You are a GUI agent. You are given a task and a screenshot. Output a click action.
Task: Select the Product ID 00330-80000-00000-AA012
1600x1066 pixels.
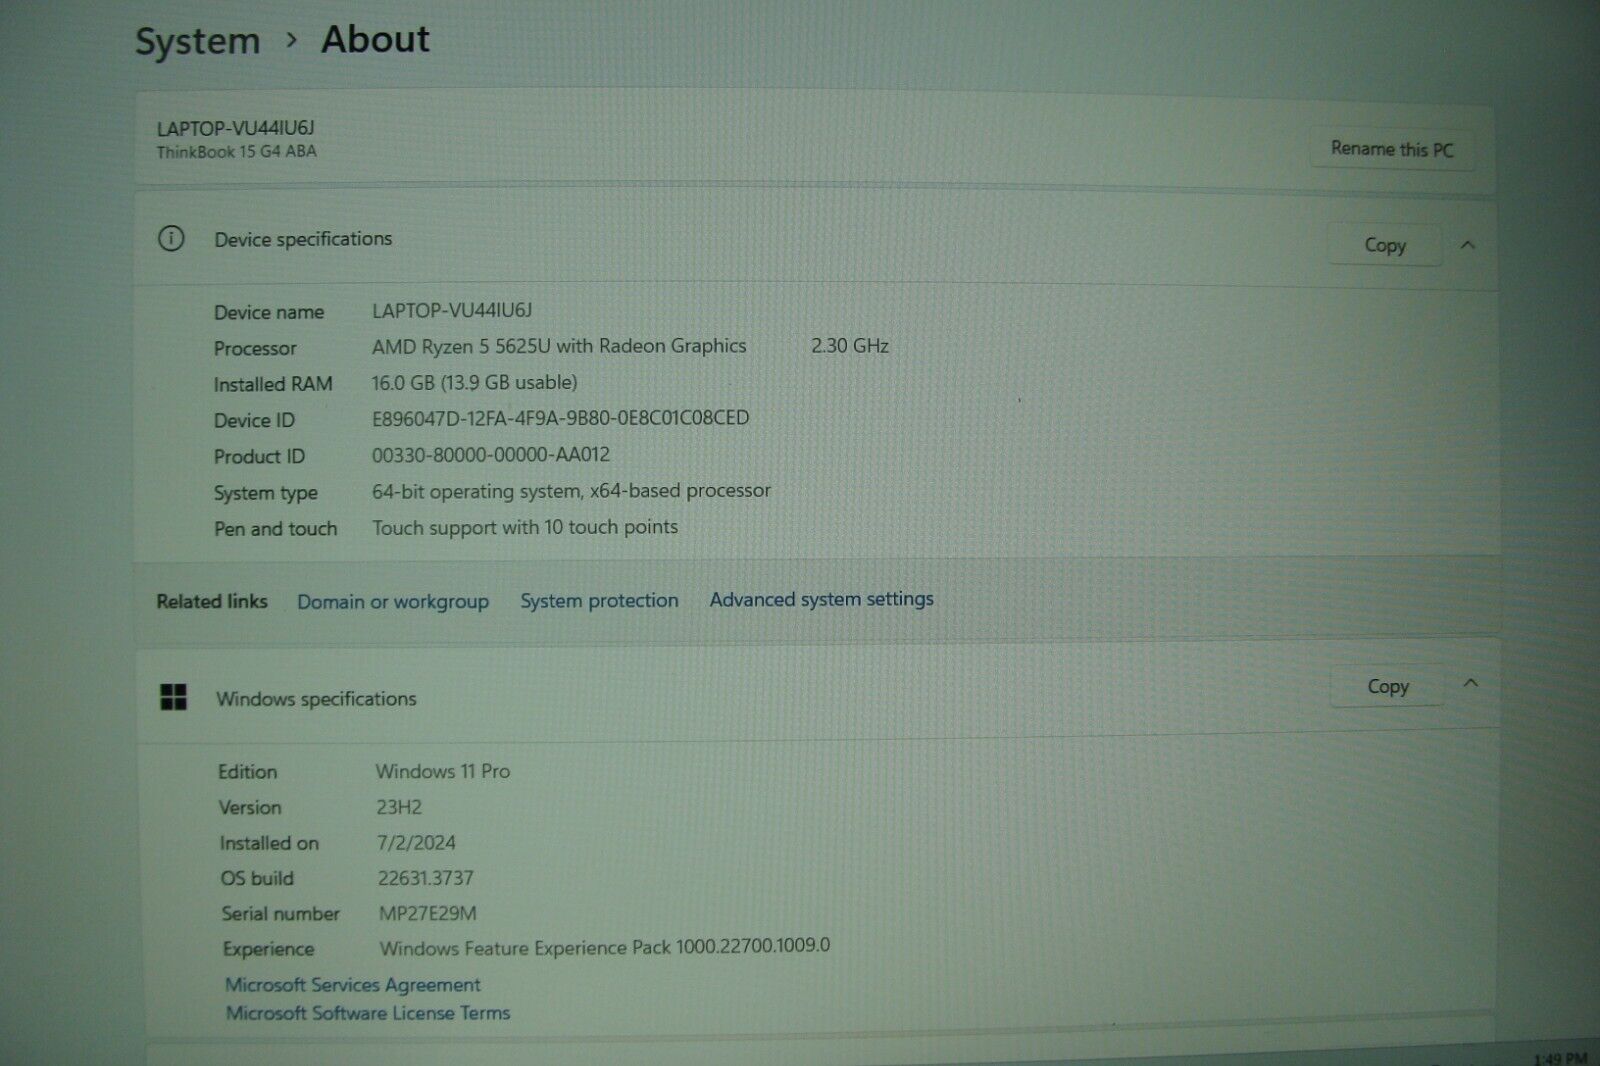[491, 455]
